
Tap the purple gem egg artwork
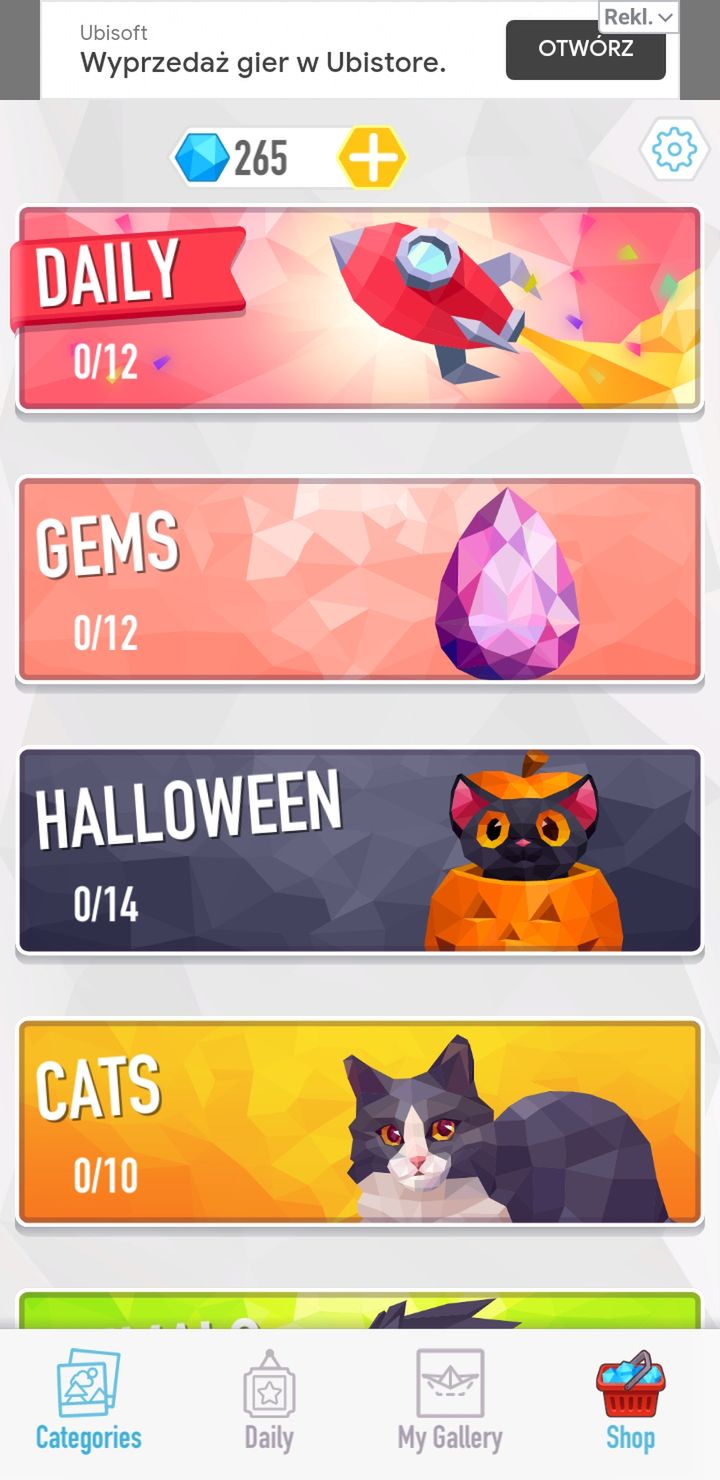[507, 584]
